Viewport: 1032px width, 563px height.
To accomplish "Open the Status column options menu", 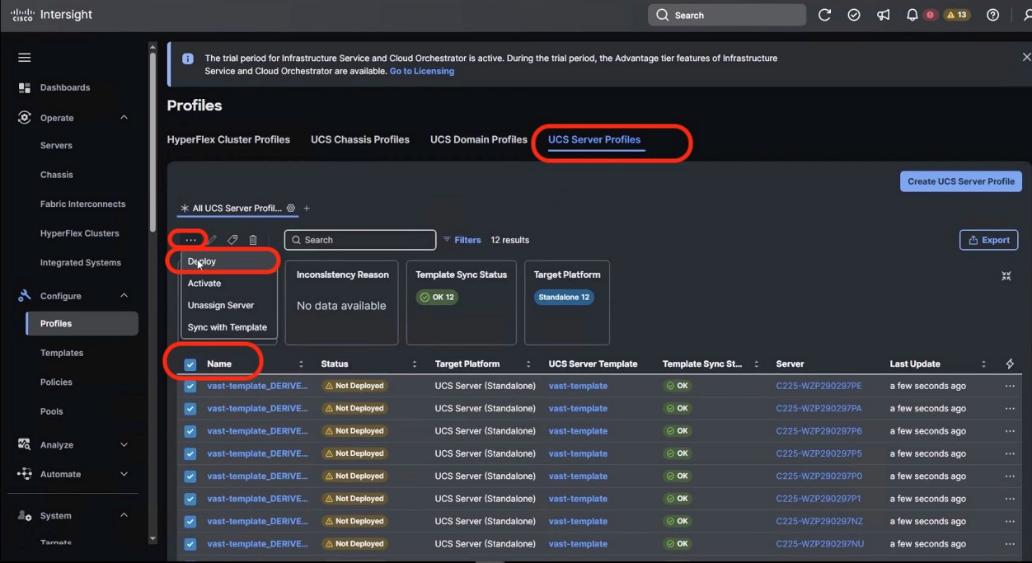I will (414, 363).
